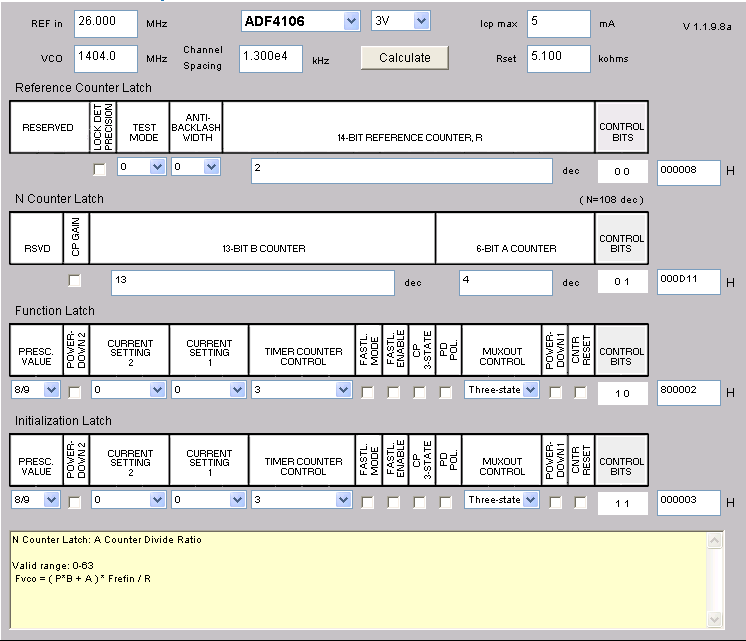Toggle Function Latch Fastlock Enable checkbox
Viewport: 746px width, 641px height.
point(393,393)
